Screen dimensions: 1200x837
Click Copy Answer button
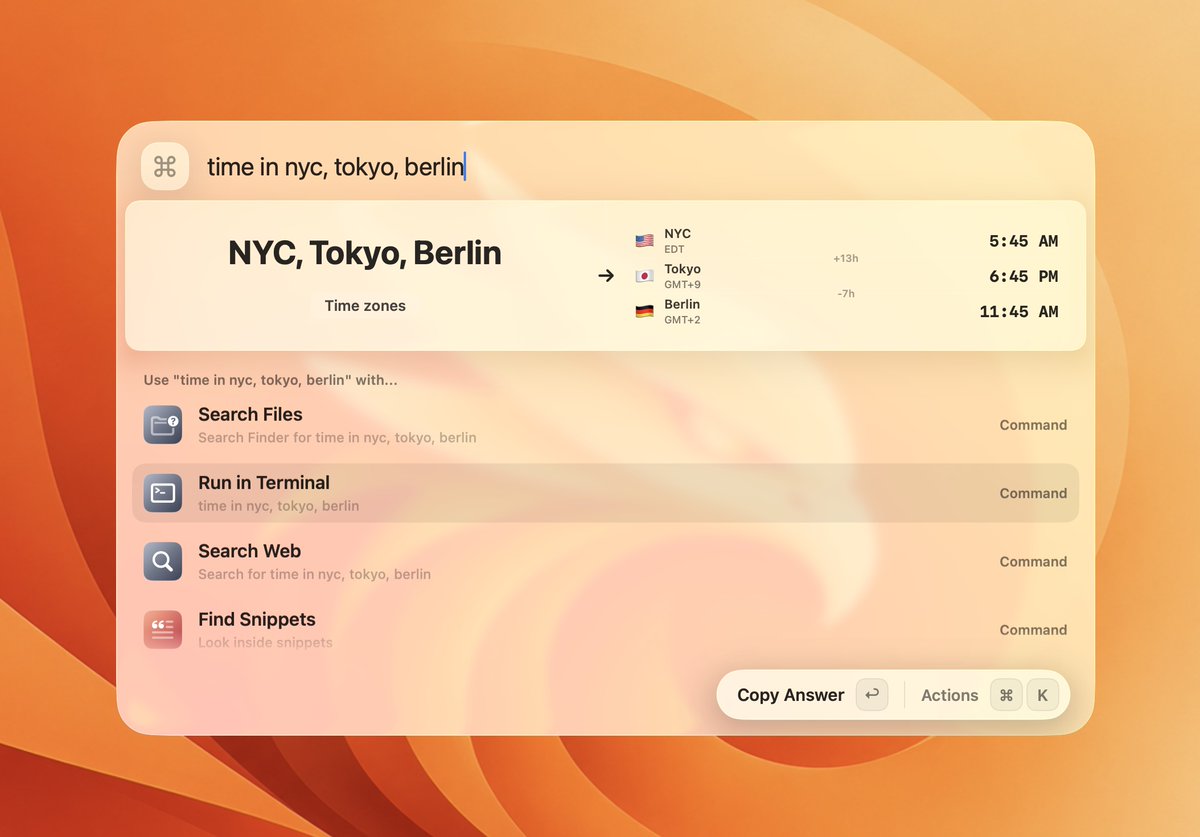(x=812, y=695)
